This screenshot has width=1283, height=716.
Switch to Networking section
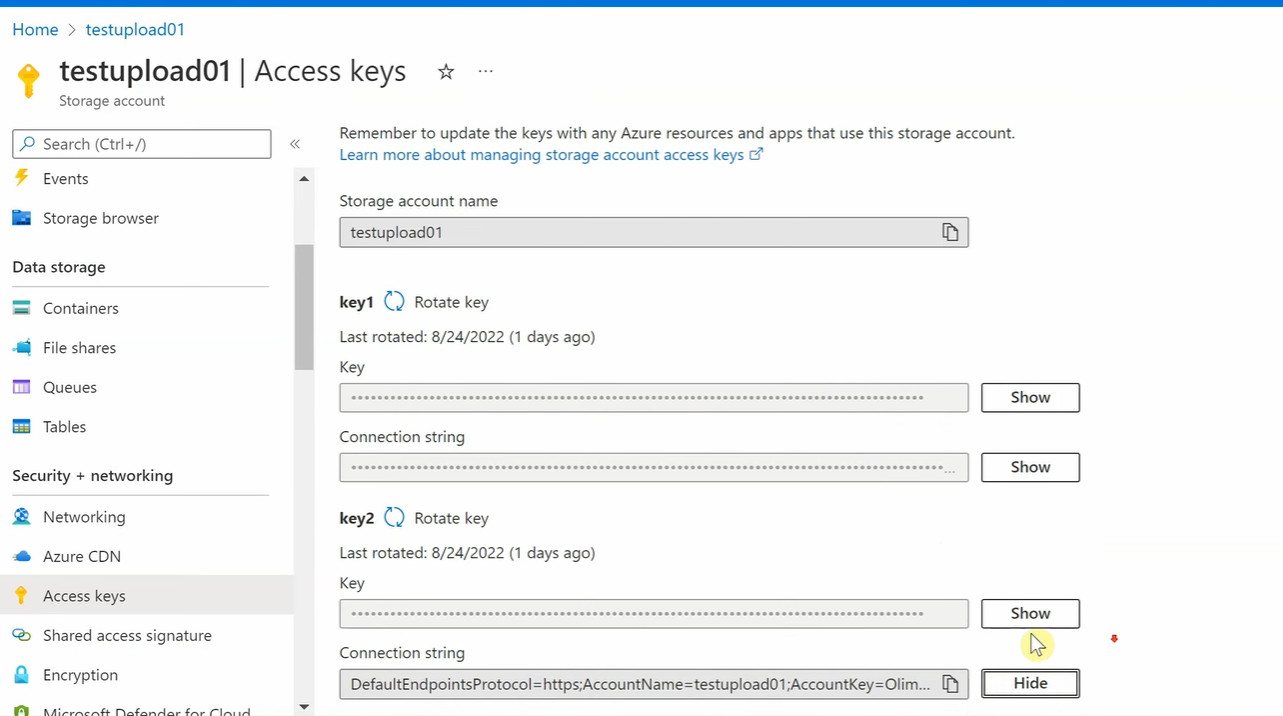pos(84,517)
